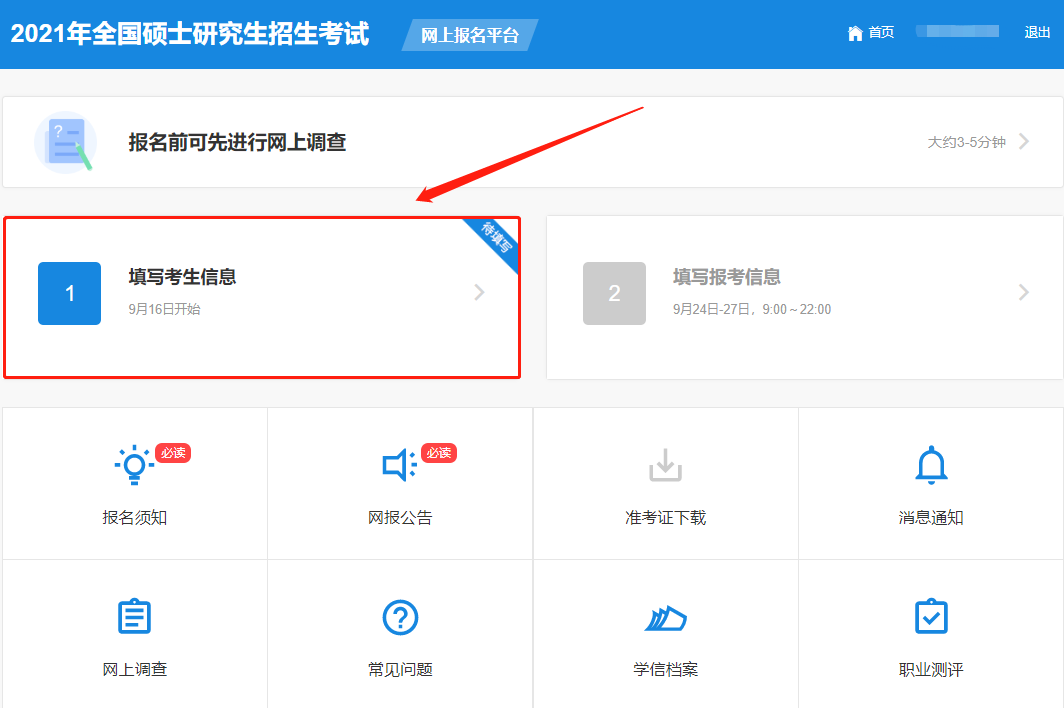The height and width of the screenshot is (708, 1064).
Task: Click the blurred username in the header
Action: point(957,32)
